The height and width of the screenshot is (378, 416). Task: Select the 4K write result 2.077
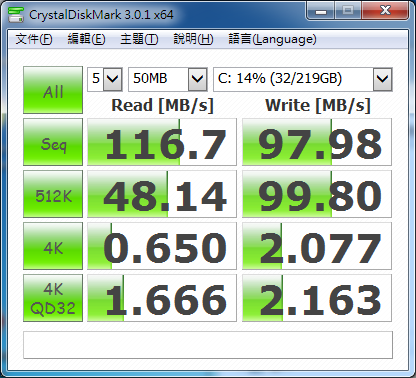coord(317,246)
